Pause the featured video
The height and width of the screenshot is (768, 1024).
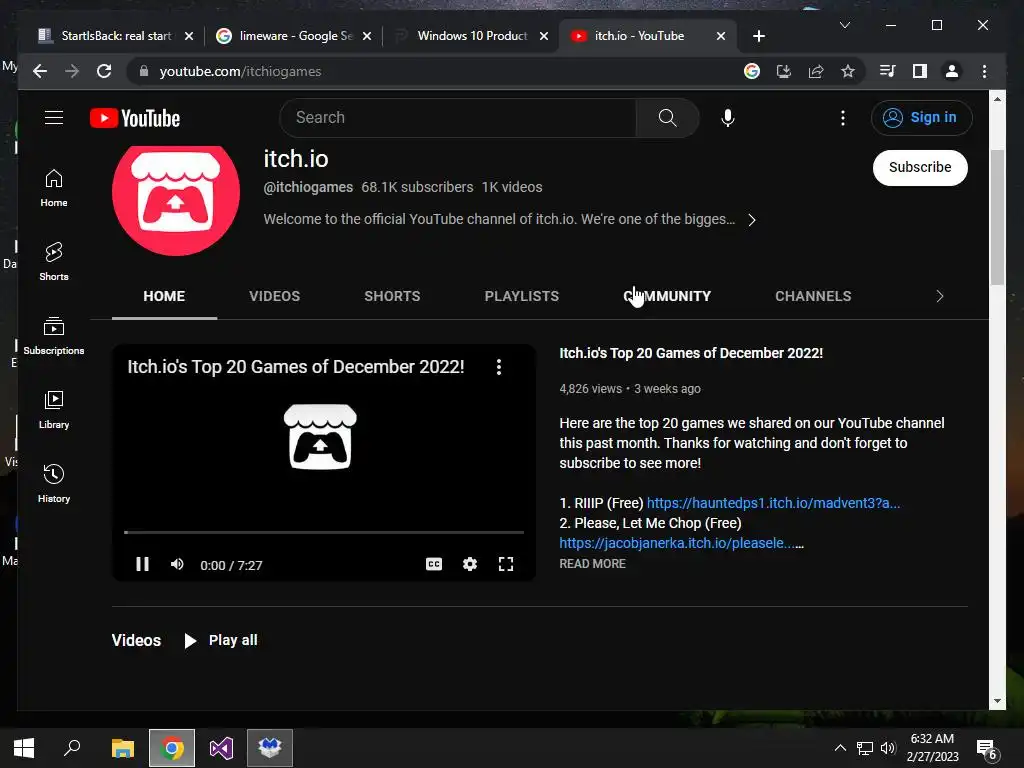click(x=142, y=564)
